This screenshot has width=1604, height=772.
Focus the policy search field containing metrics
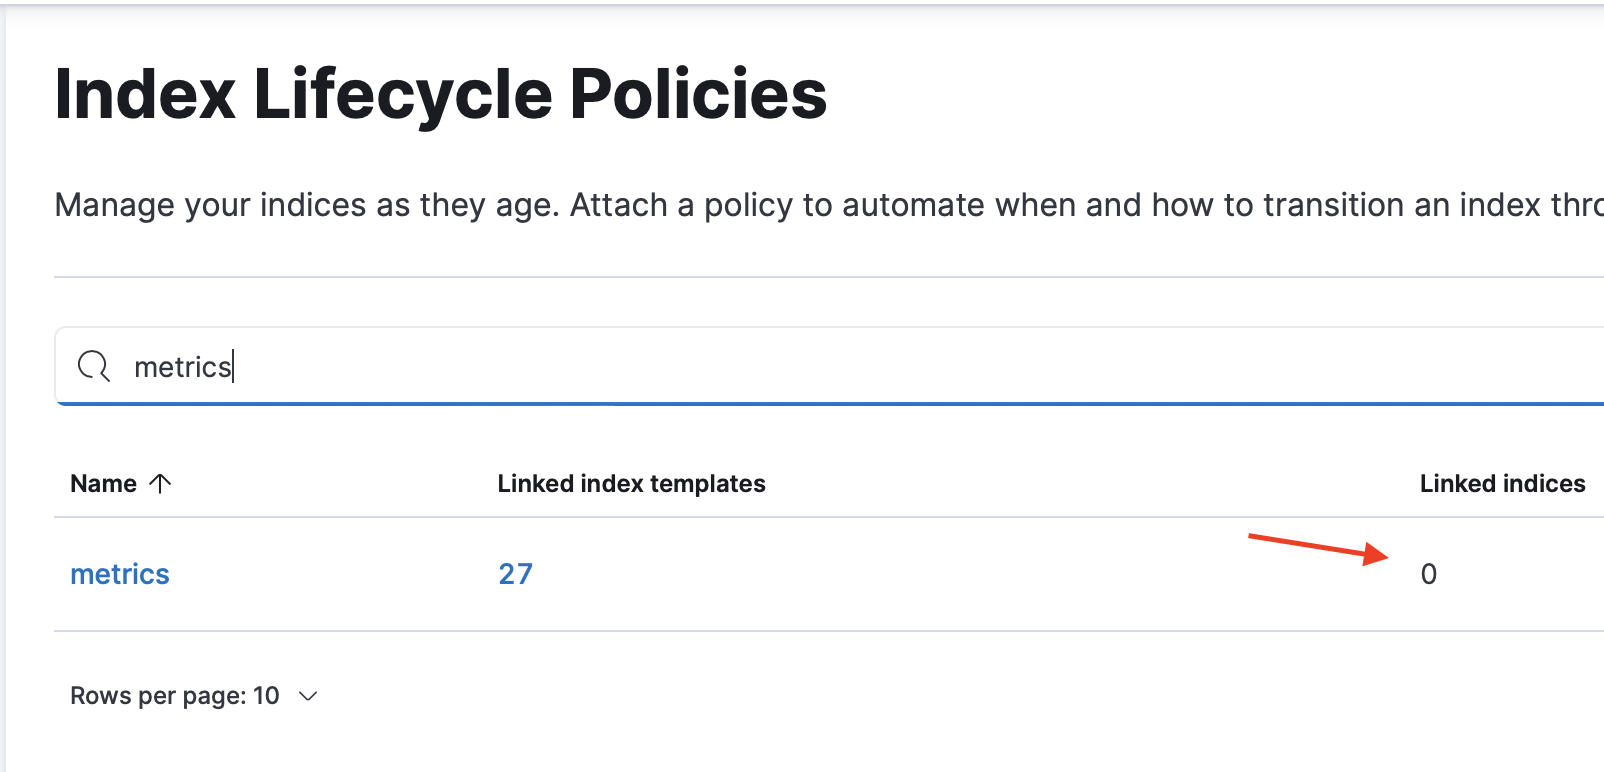[700, 367]
